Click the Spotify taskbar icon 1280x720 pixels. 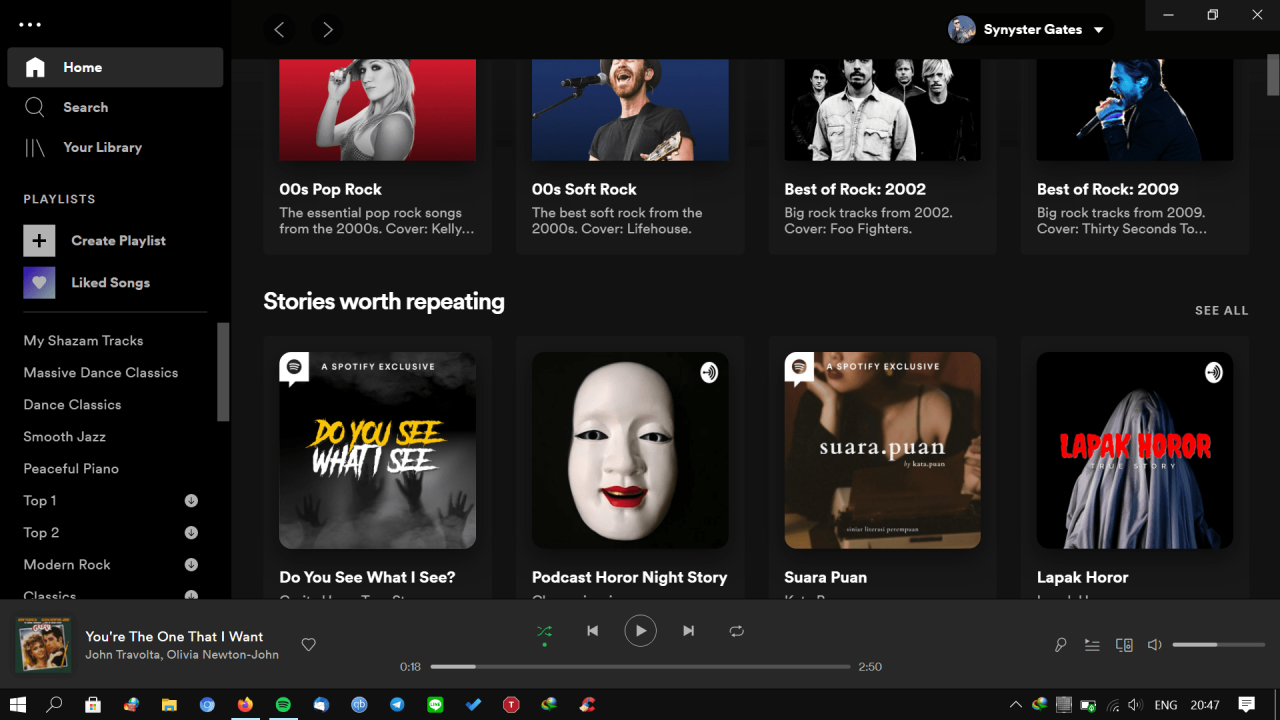pos(283,704)
